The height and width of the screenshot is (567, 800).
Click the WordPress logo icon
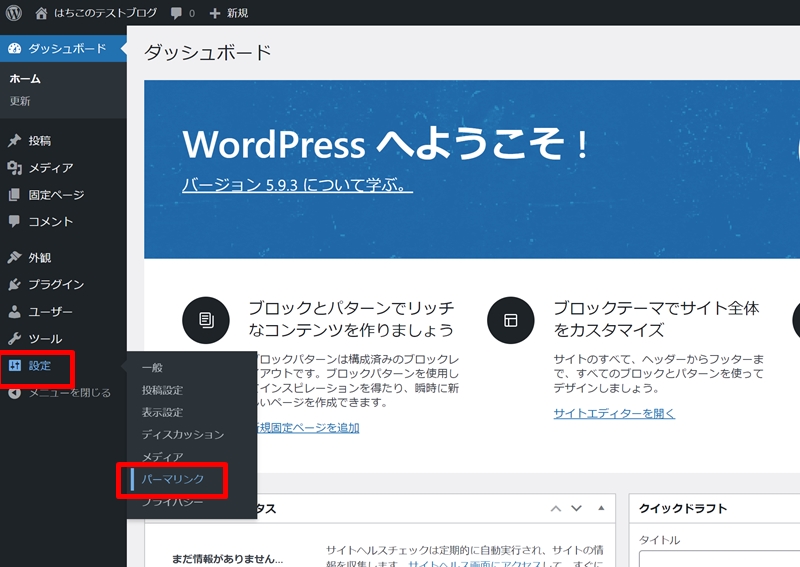point(14,13)
